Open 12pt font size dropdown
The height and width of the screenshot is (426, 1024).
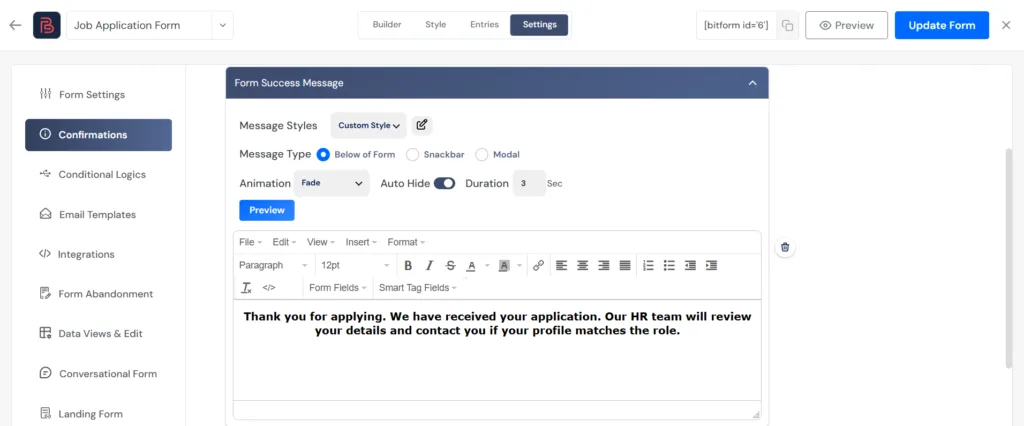355,265
